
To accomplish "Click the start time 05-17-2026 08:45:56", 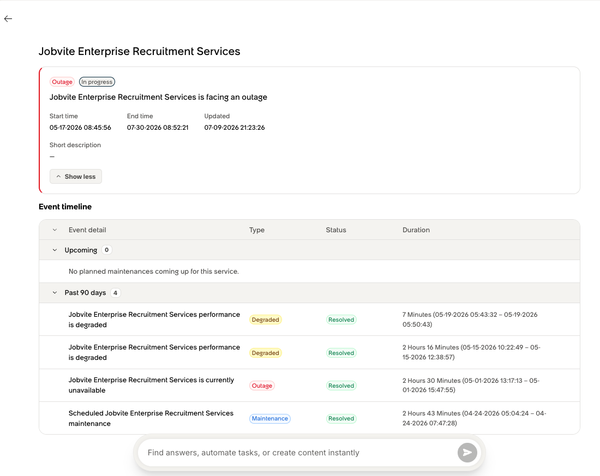I will [80, 127].
